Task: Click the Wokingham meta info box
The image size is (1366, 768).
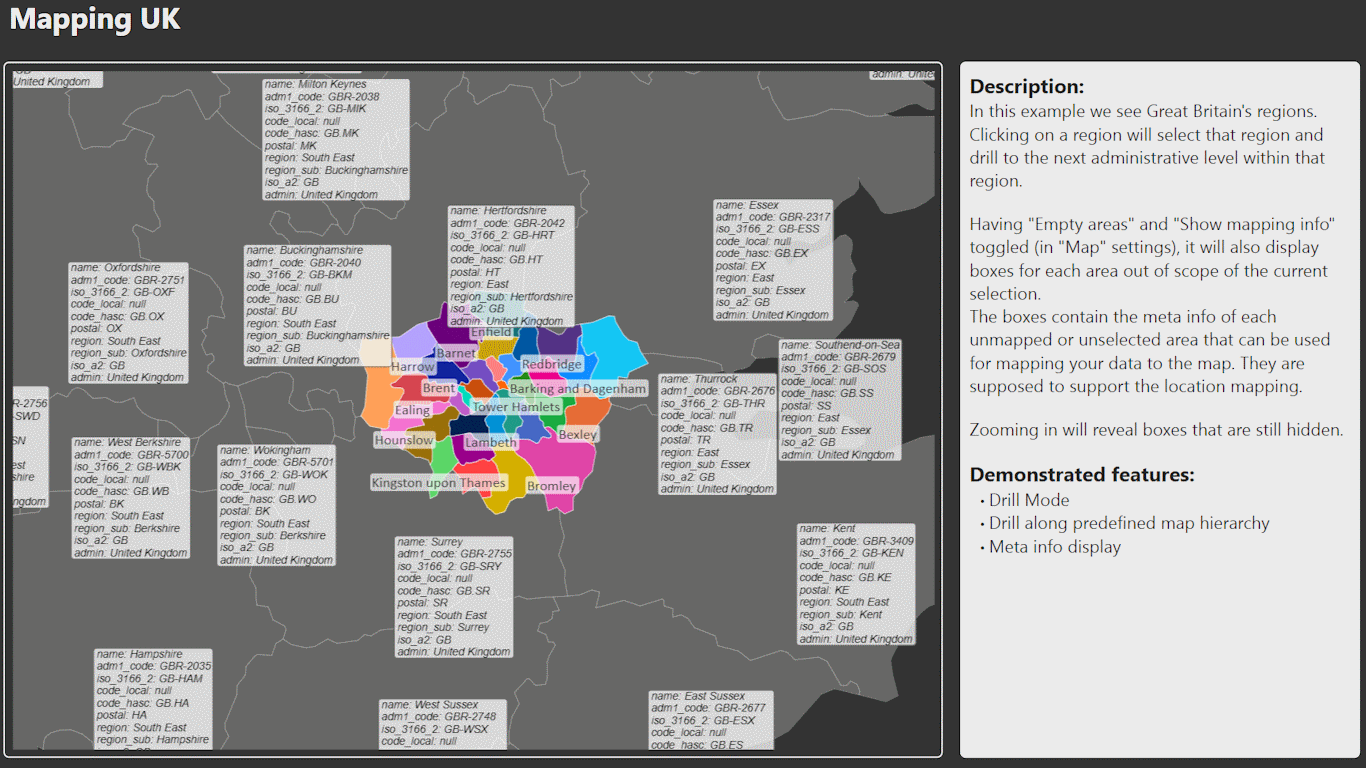Action: click(276, 505)
